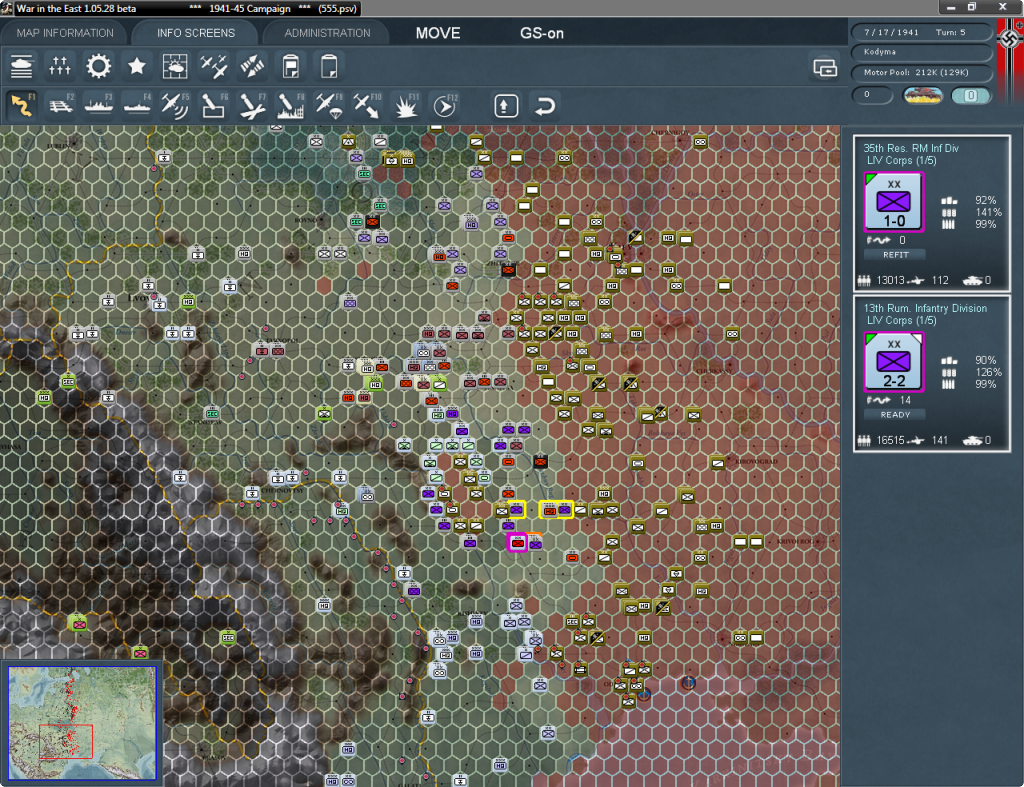1024x787 pixels.
Task: Click the burning tank icon button
Action: click(x=923, y=95)
